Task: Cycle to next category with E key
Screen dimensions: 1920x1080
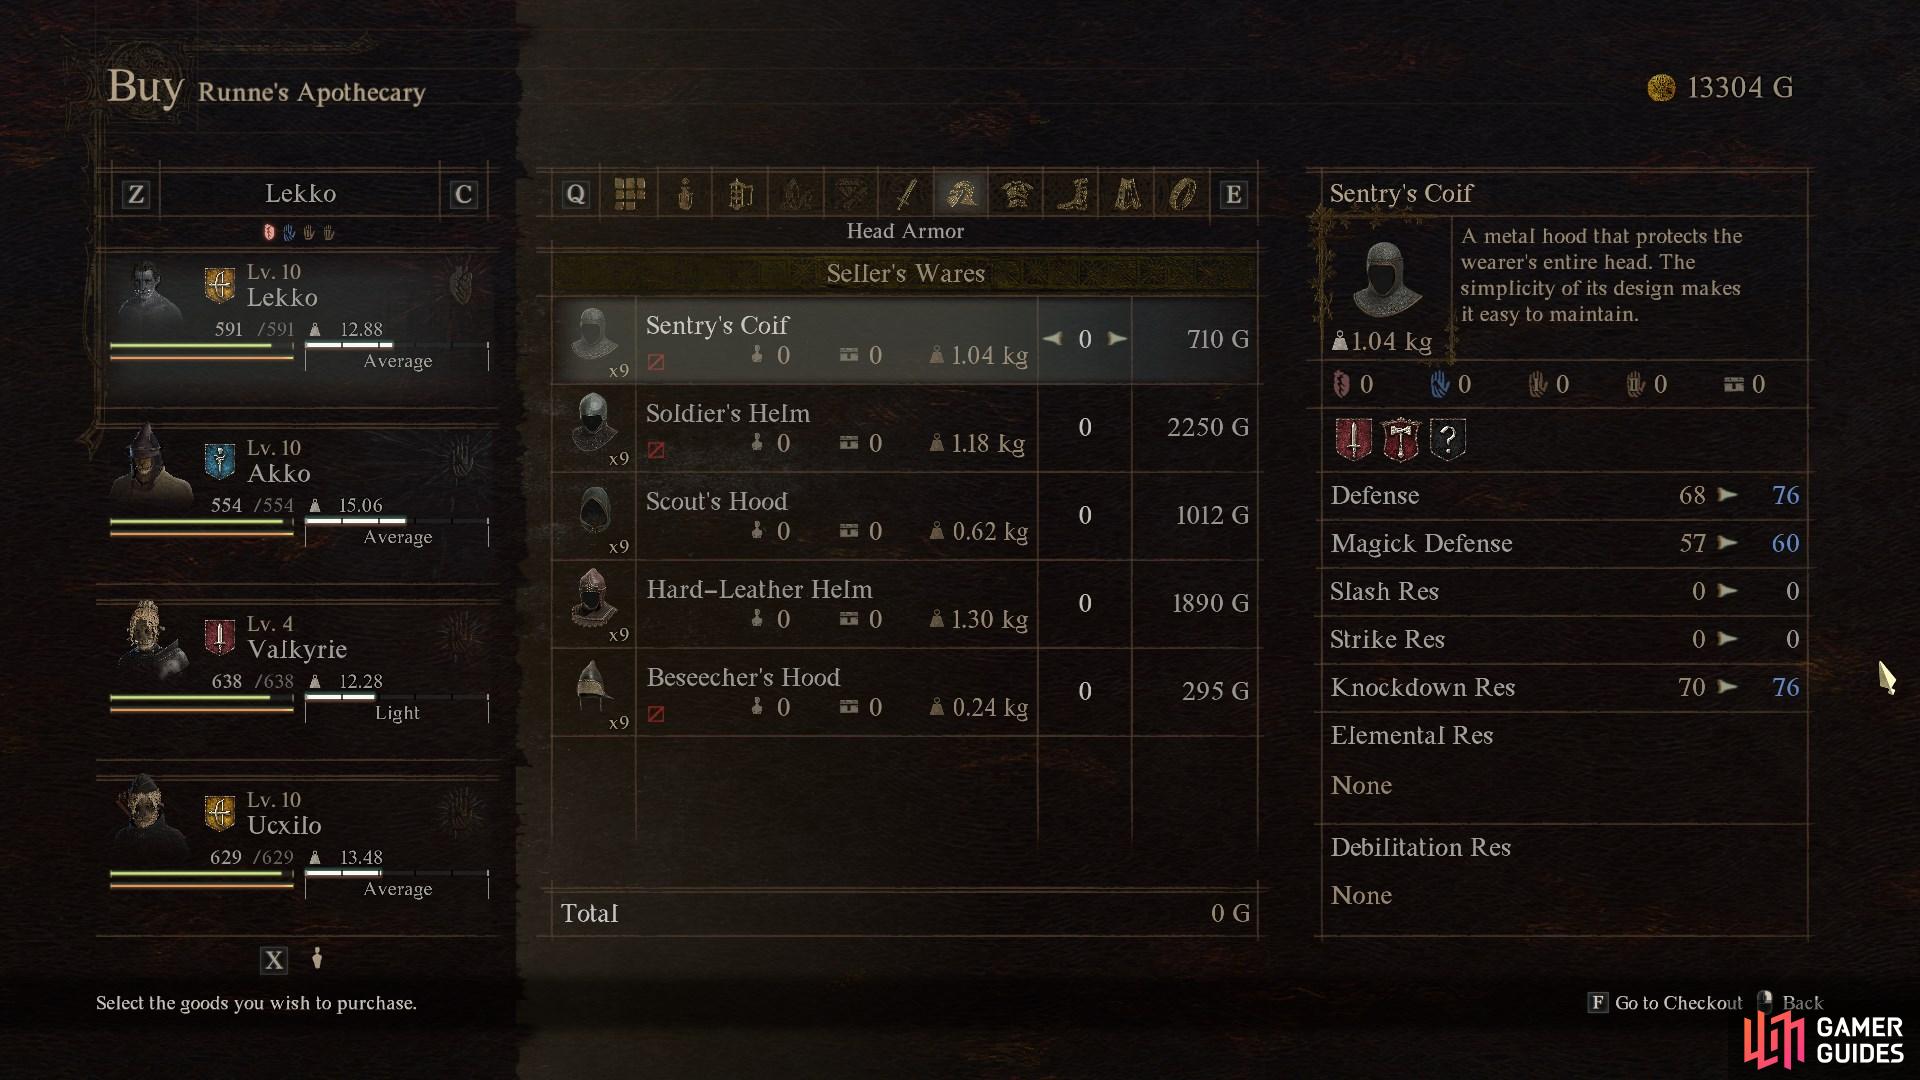Action: click(1233, 195)
